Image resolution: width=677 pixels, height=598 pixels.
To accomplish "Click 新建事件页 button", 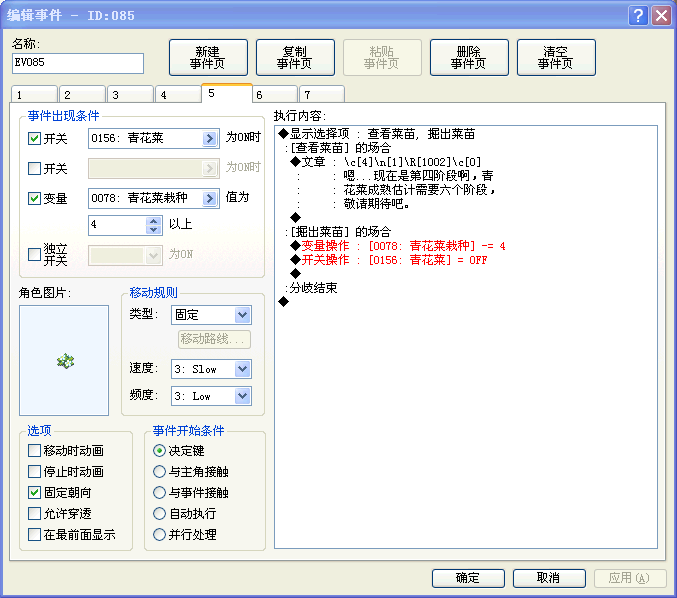I will point(208,57).
